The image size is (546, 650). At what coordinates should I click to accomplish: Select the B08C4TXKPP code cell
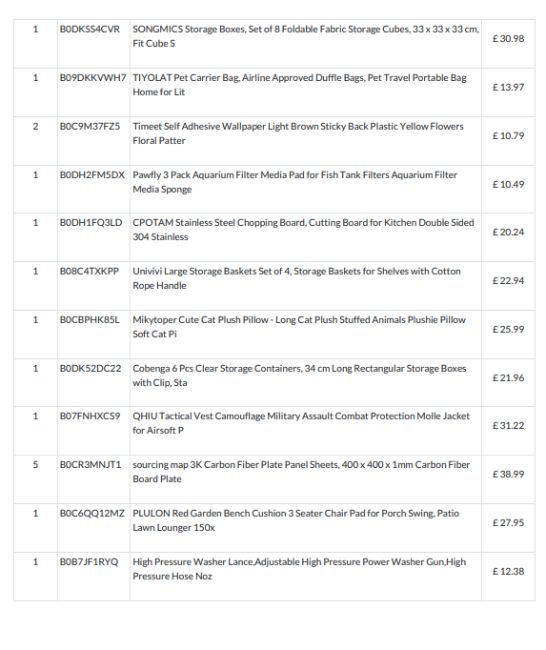click(x=93, y=286)
